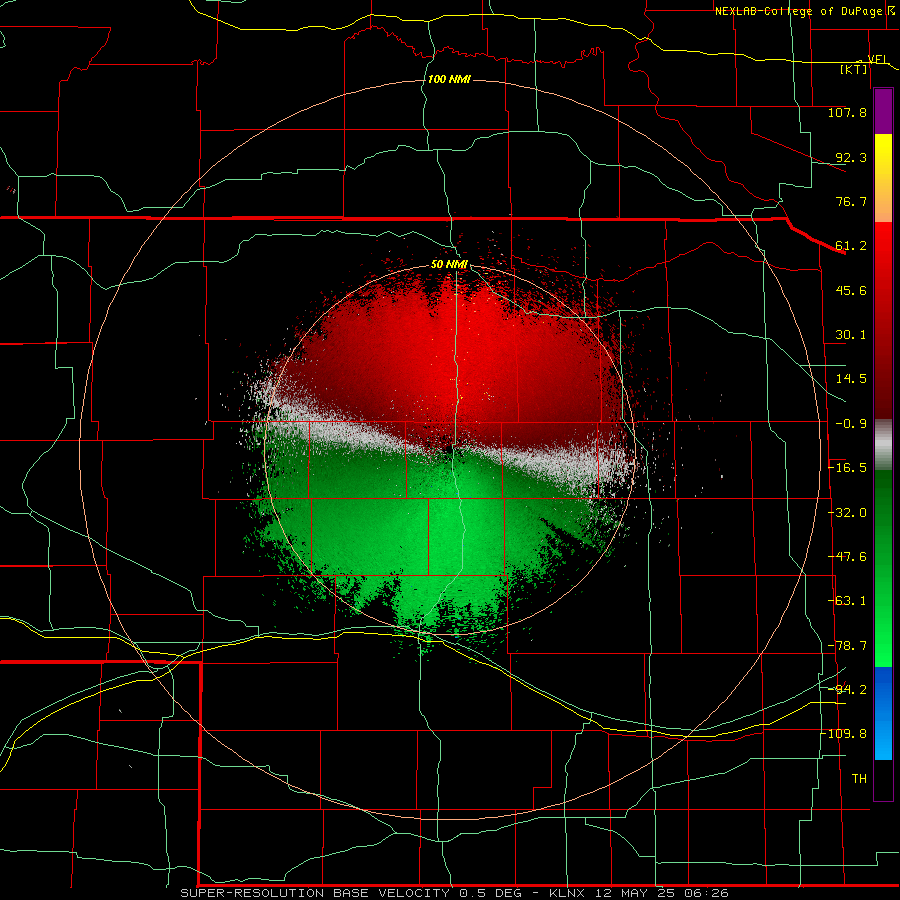900x900 pixels.
Task: Click the yellow-orange segment of the color bar
Action: pyautogui.click(x=883, y=178)
